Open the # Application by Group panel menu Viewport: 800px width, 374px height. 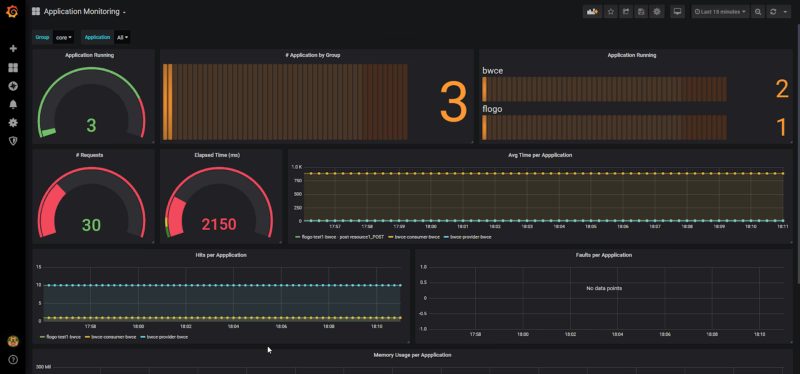(313, 55)
